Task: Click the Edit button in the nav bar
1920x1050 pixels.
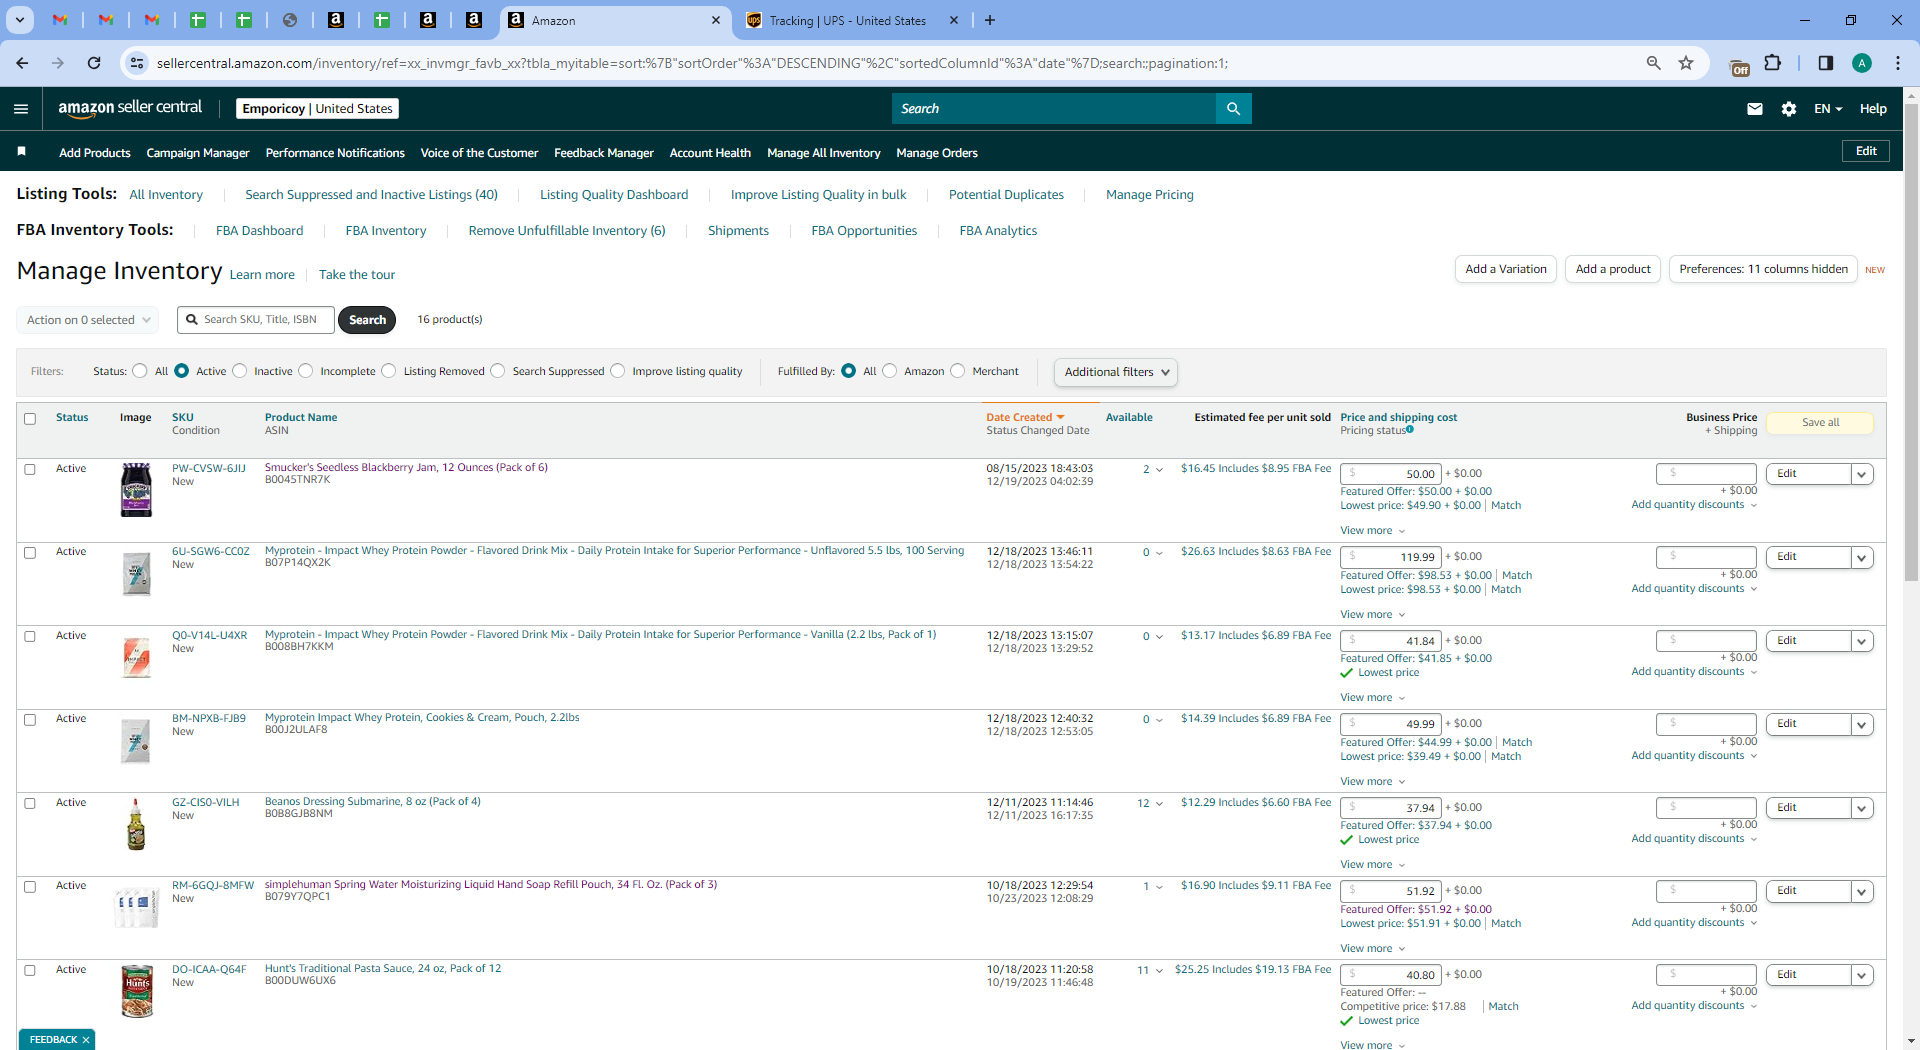Action: coord(1866,151)
